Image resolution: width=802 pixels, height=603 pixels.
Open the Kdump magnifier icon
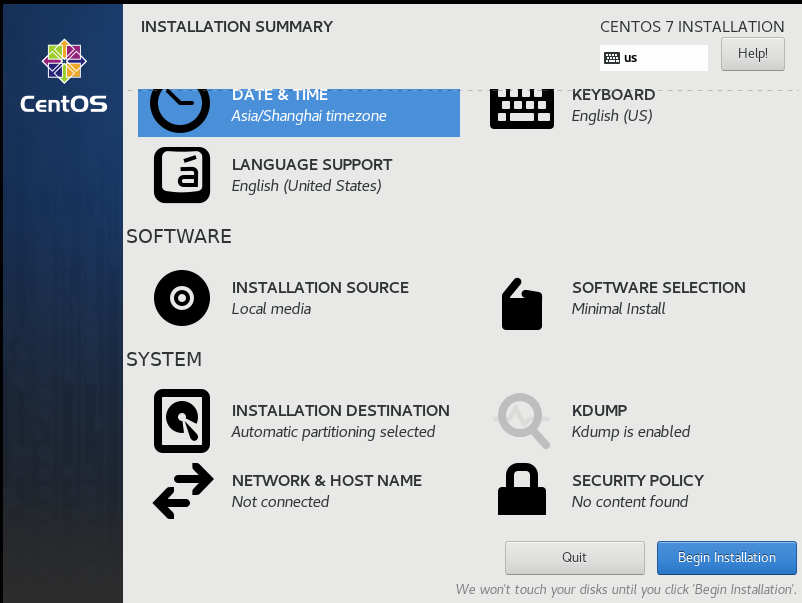point(523,420)
